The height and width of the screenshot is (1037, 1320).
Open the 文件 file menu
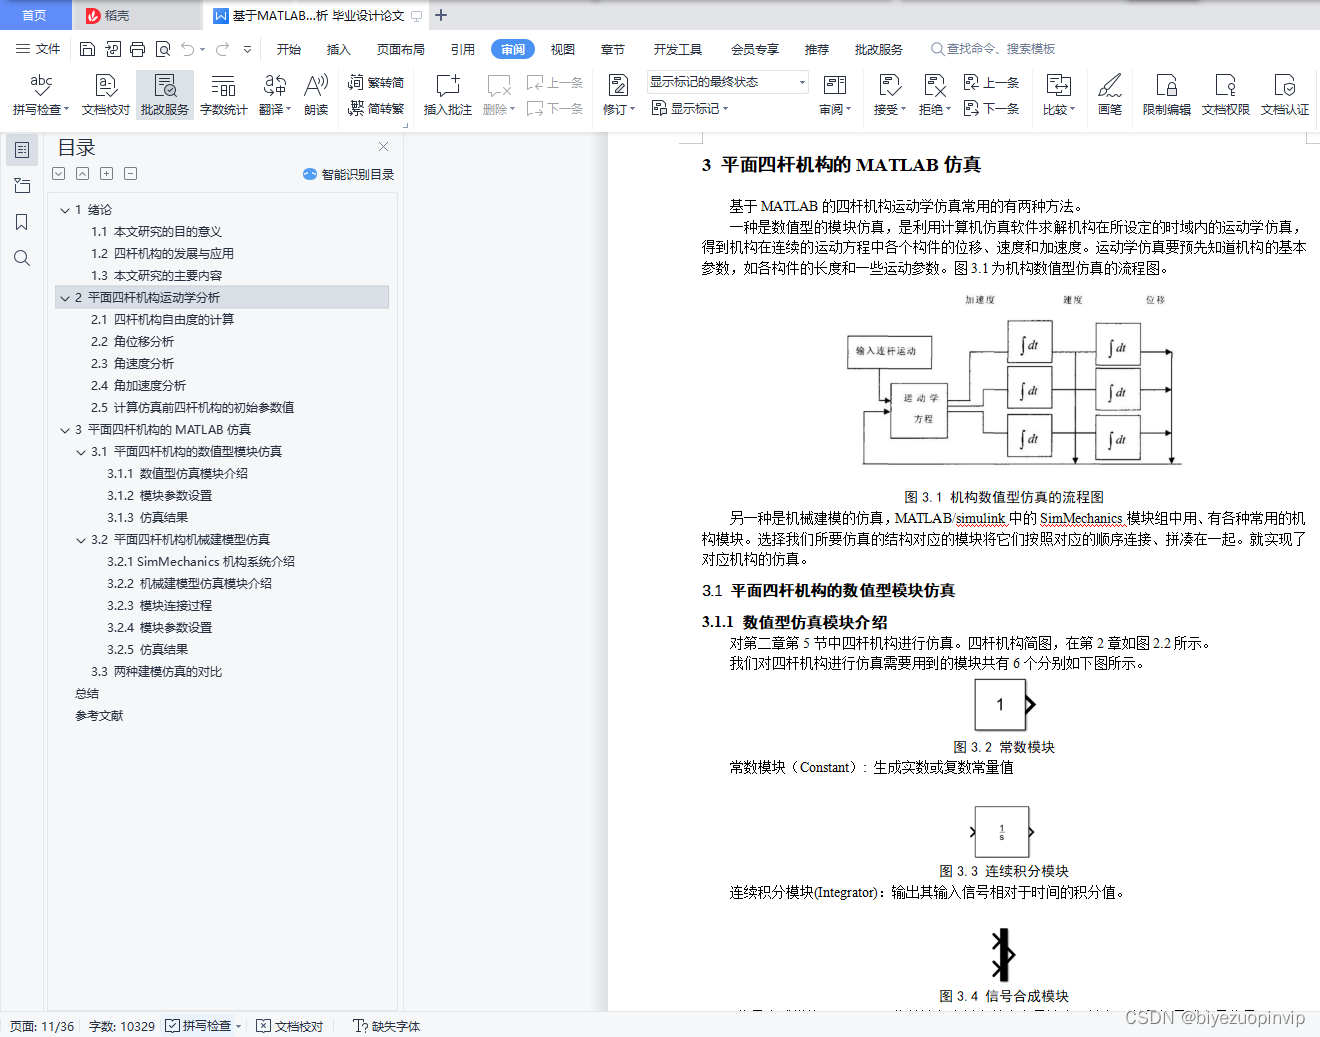coord(38,49)
